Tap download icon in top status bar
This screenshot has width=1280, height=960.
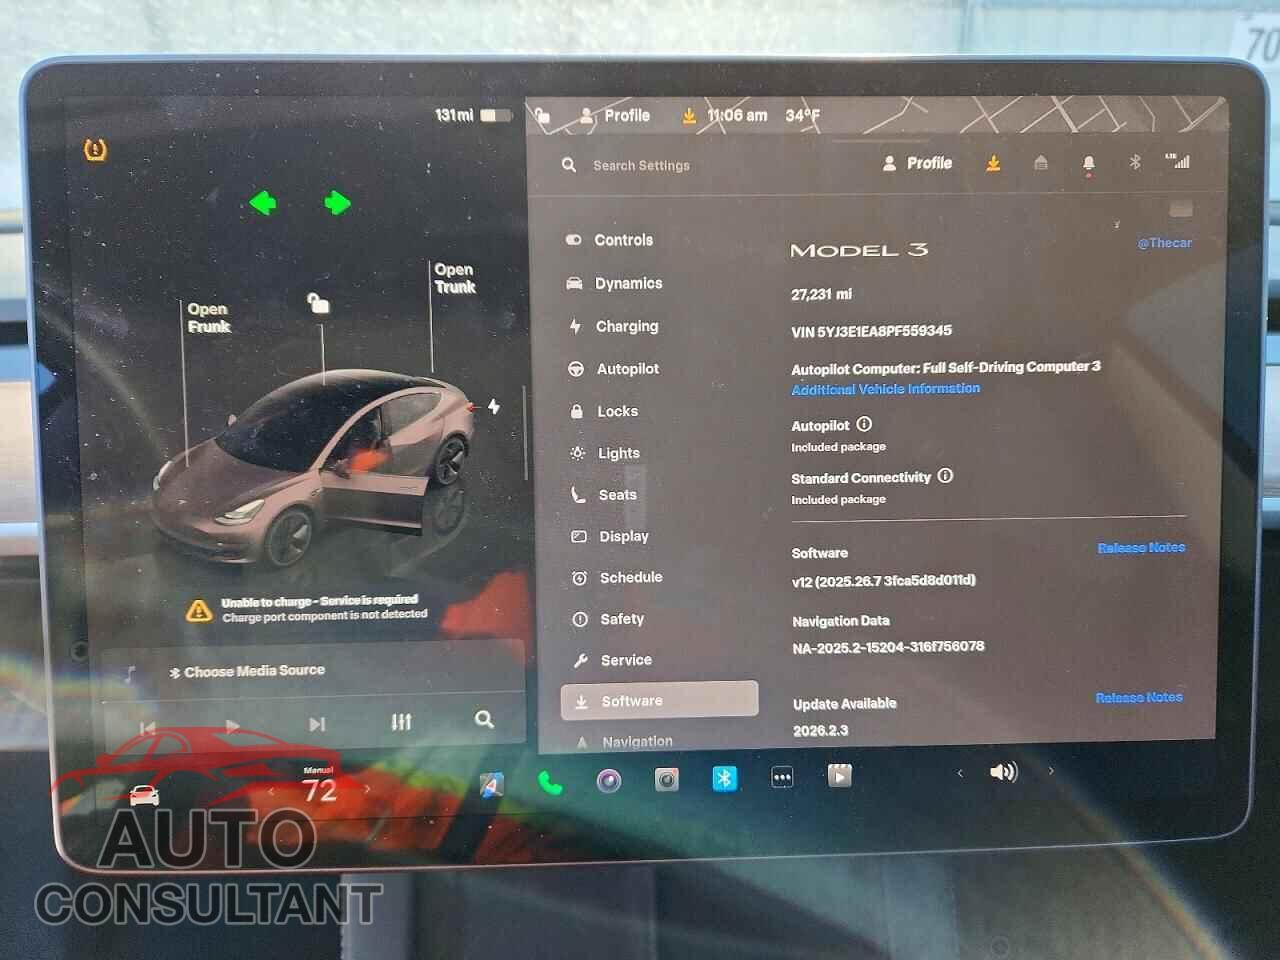pos(689,116)
